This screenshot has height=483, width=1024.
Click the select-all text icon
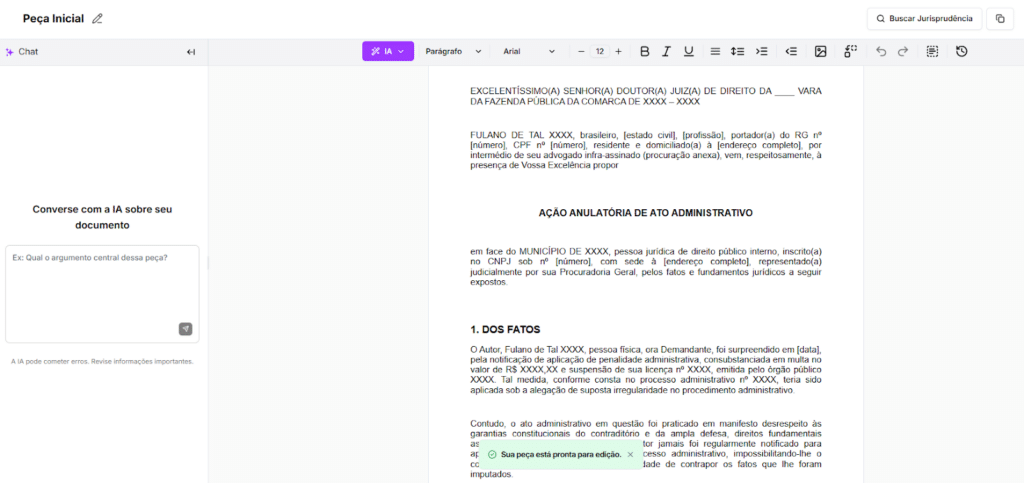click(932, 51)
